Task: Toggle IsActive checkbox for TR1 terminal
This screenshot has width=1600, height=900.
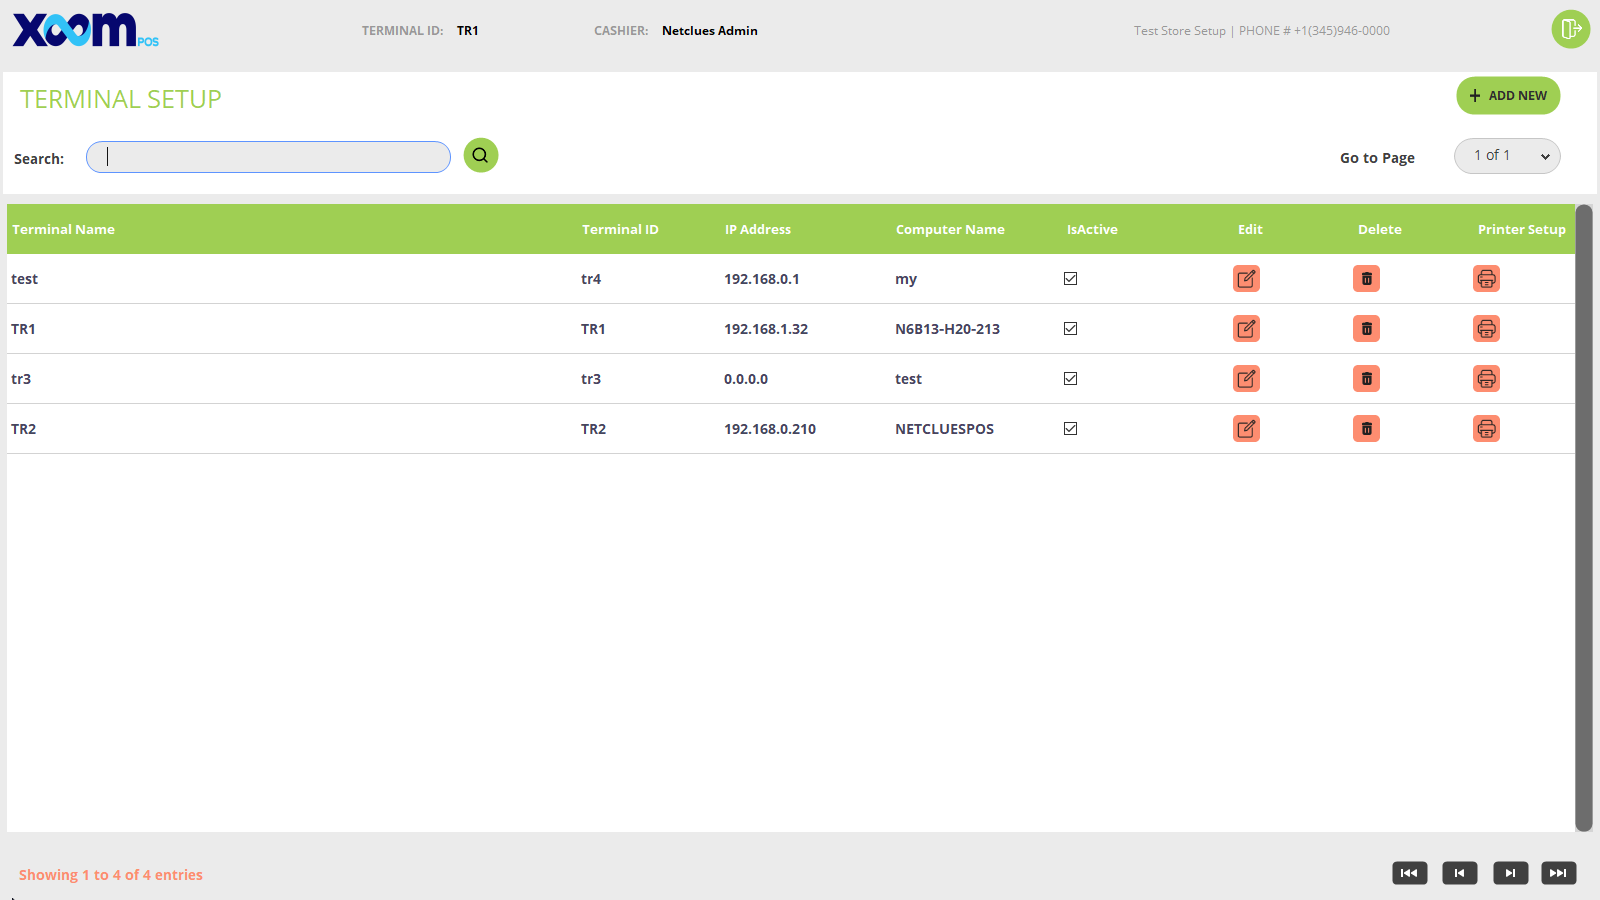Action: [x=1070, y=329]
